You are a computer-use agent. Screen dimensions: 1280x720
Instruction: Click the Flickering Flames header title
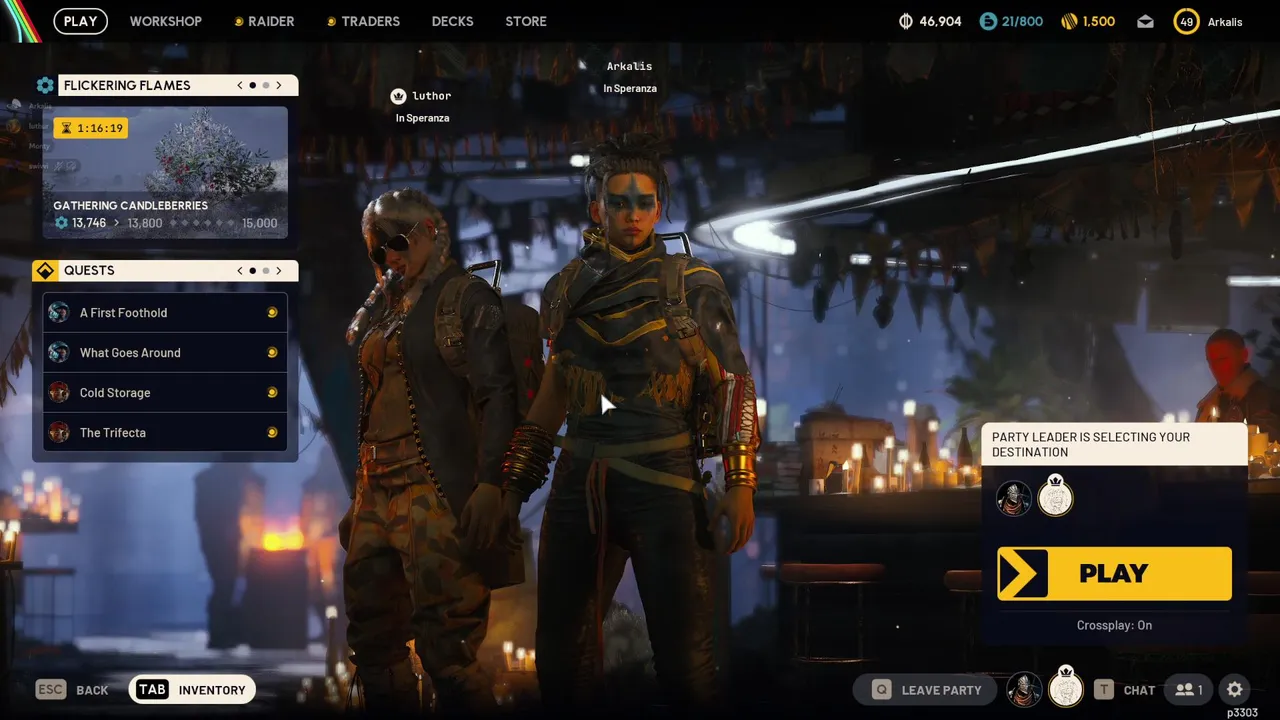[x=127, y=85]
